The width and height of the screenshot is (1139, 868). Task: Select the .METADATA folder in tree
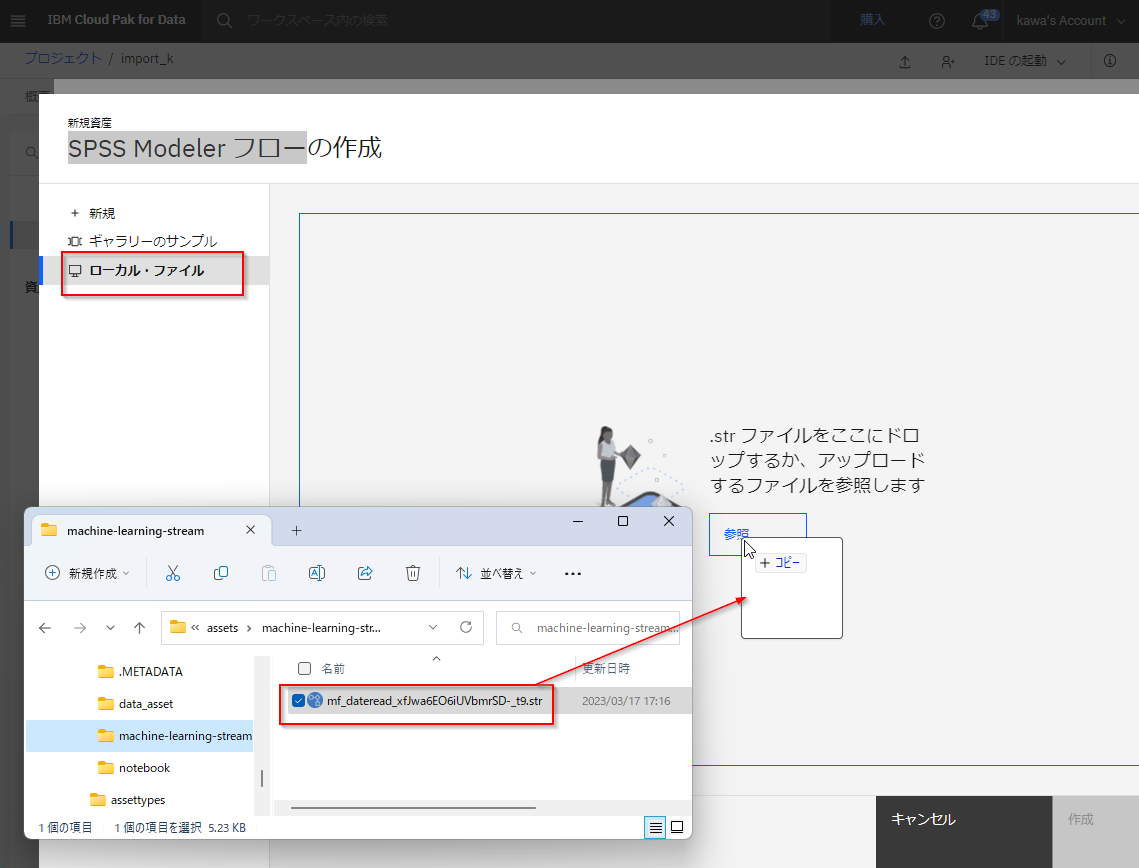click(x=140, y=672)
